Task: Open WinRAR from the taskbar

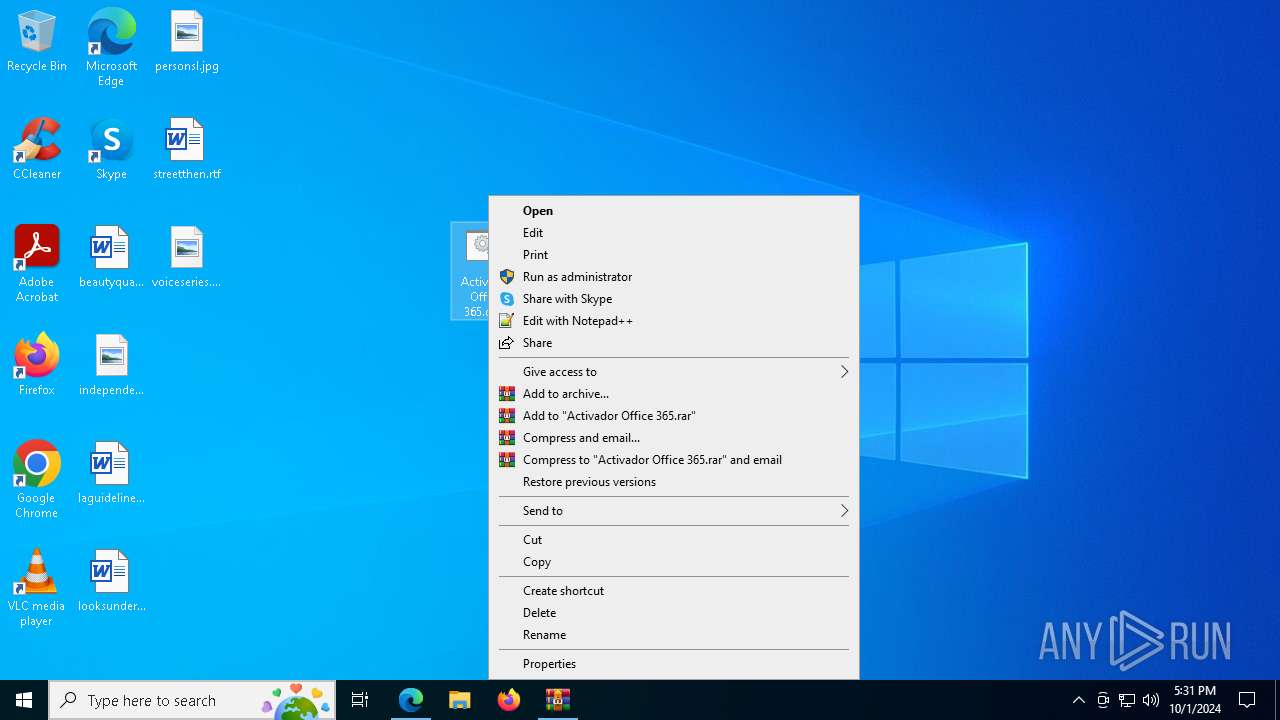Action: pos(558,700)
